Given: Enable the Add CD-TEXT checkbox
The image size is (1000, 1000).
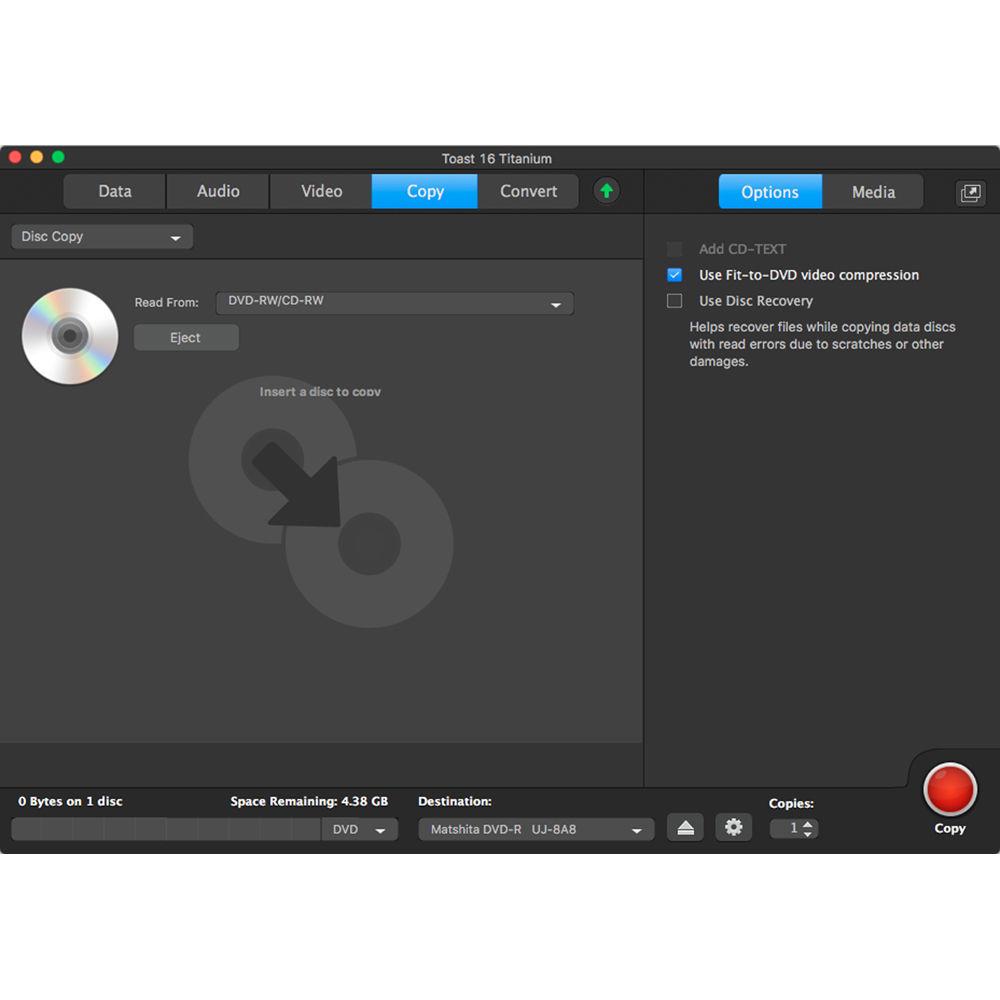Looking at the screenshot, I should click(x=675, y=249).
